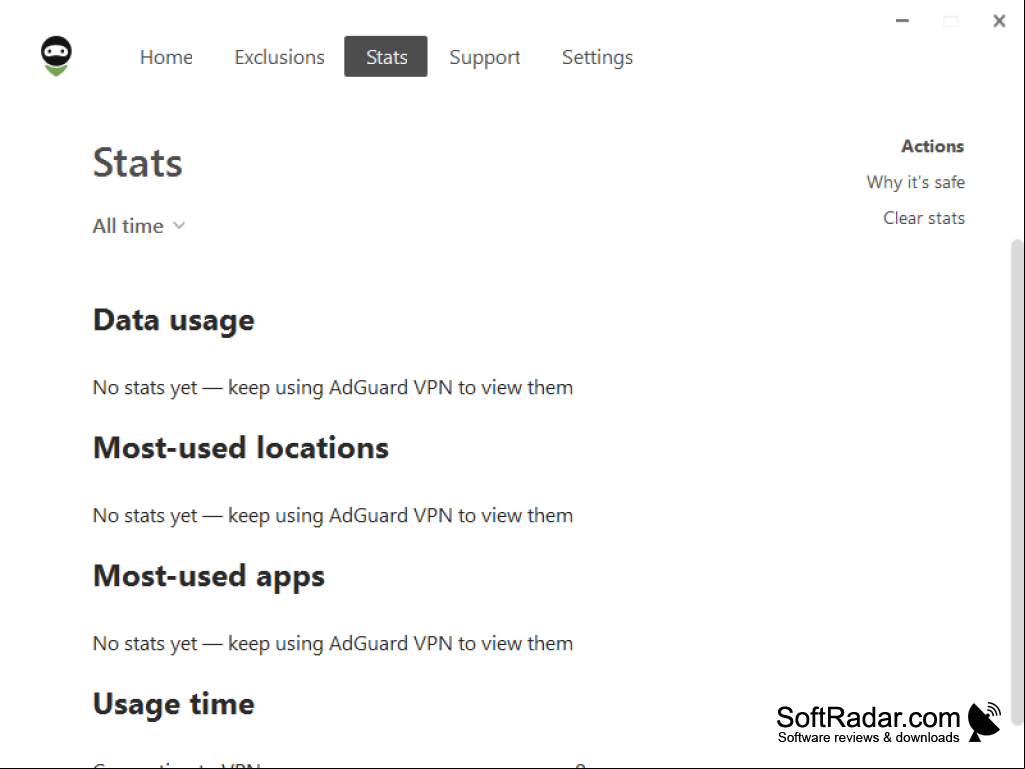Open the Settings tab

point(597,57)
